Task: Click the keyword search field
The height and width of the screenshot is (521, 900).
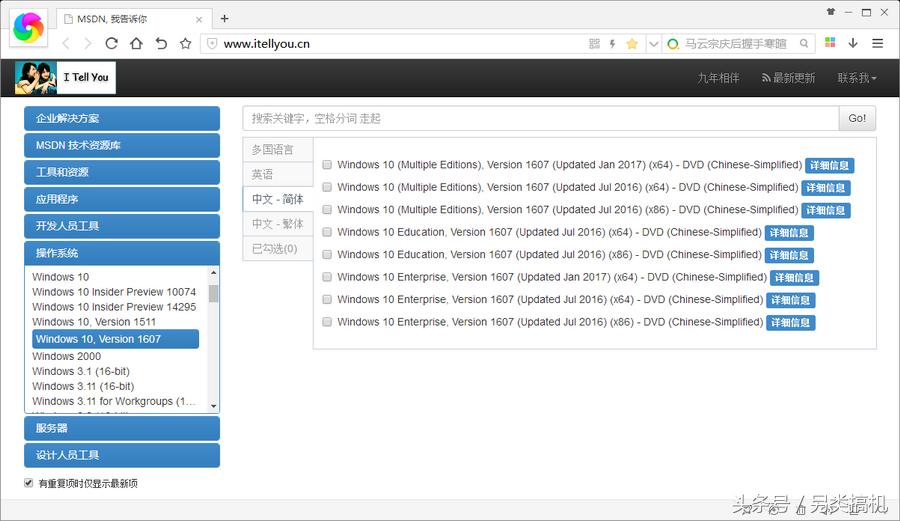Action: pos(541,118)
